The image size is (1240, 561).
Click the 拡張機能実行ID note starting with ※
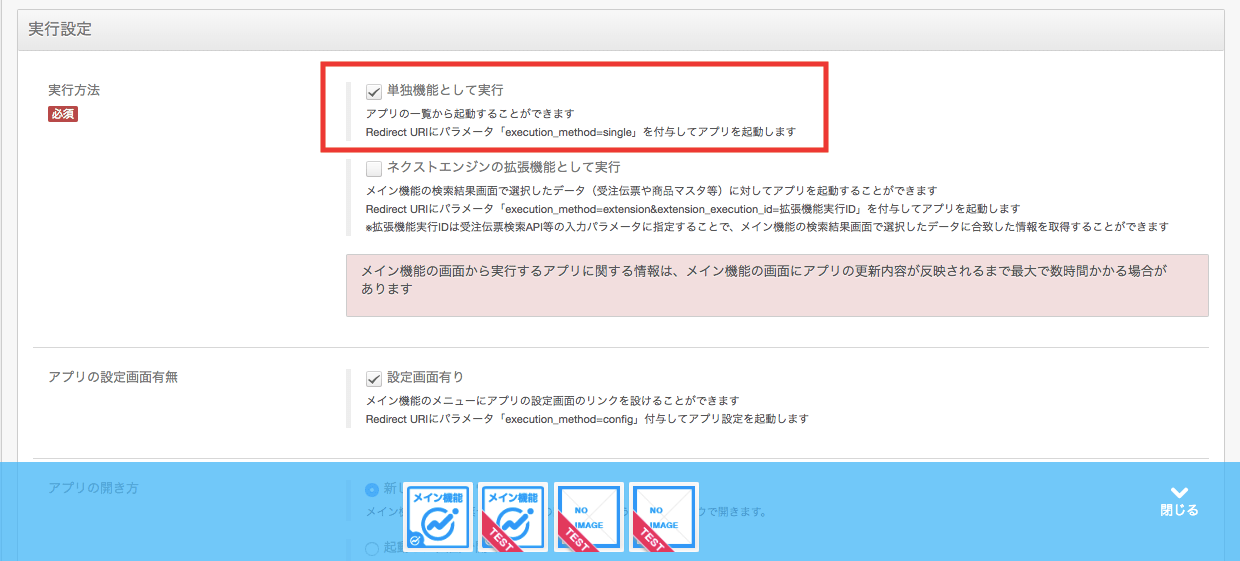click(x=766, y=227)
